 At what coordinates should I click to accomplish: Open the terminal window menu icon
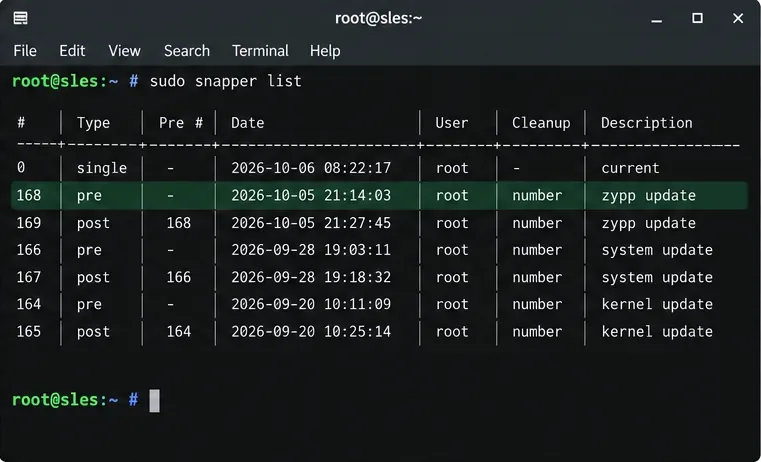tap(20, 18)
